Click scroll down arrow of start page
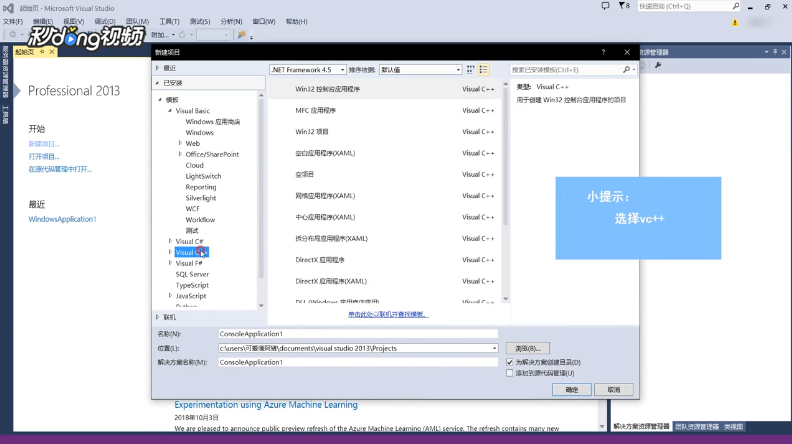 (602, 427)
